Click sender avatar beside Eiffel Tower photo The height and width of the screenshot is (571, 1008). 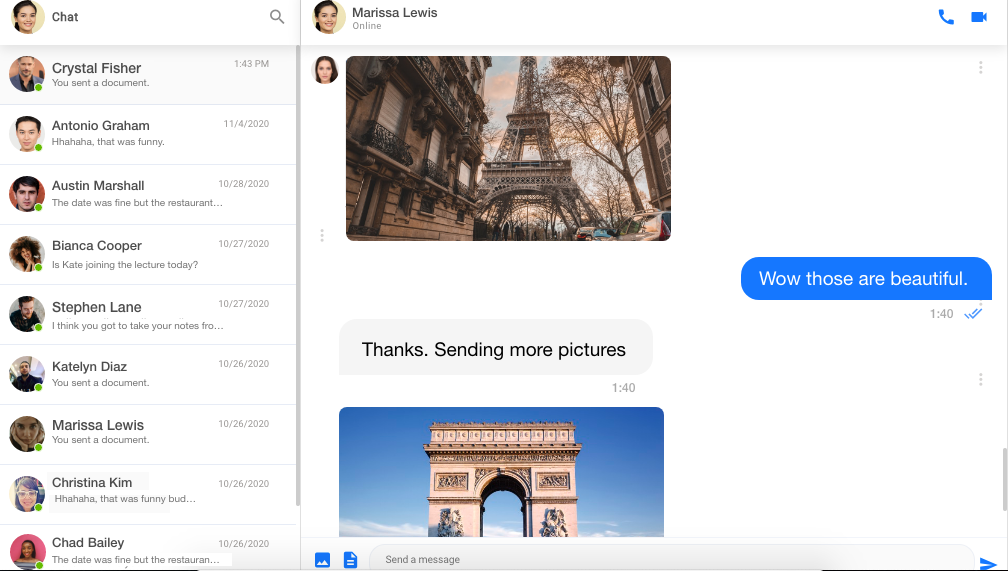[325, 69]
